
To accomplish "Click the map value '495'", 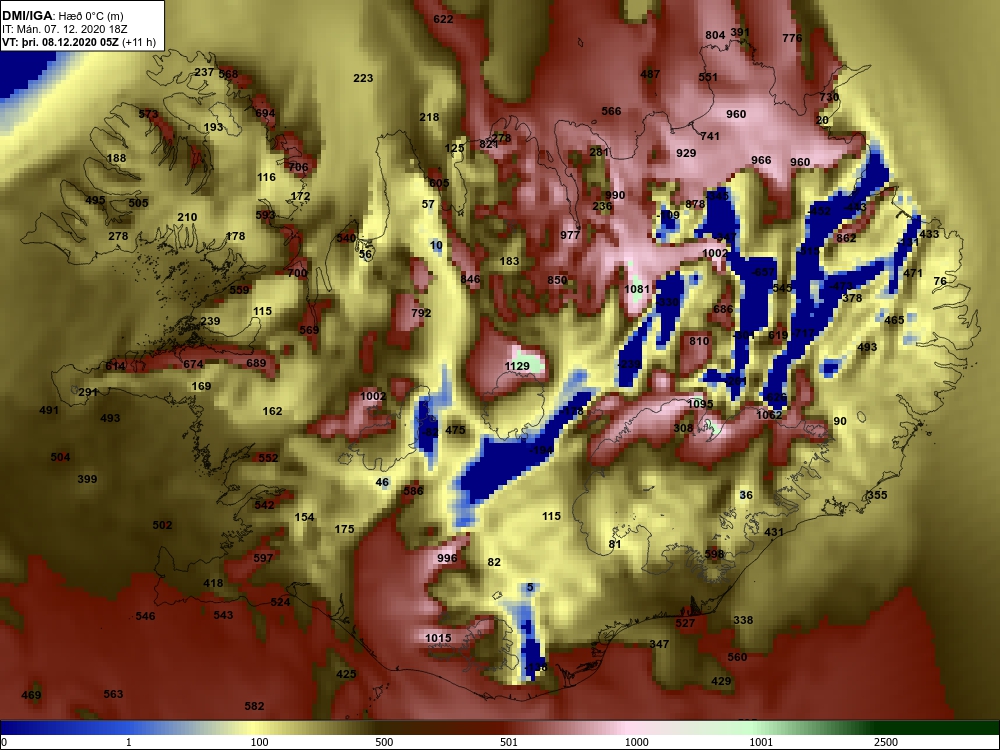I will pyautogui.click(x=95, y=200).
